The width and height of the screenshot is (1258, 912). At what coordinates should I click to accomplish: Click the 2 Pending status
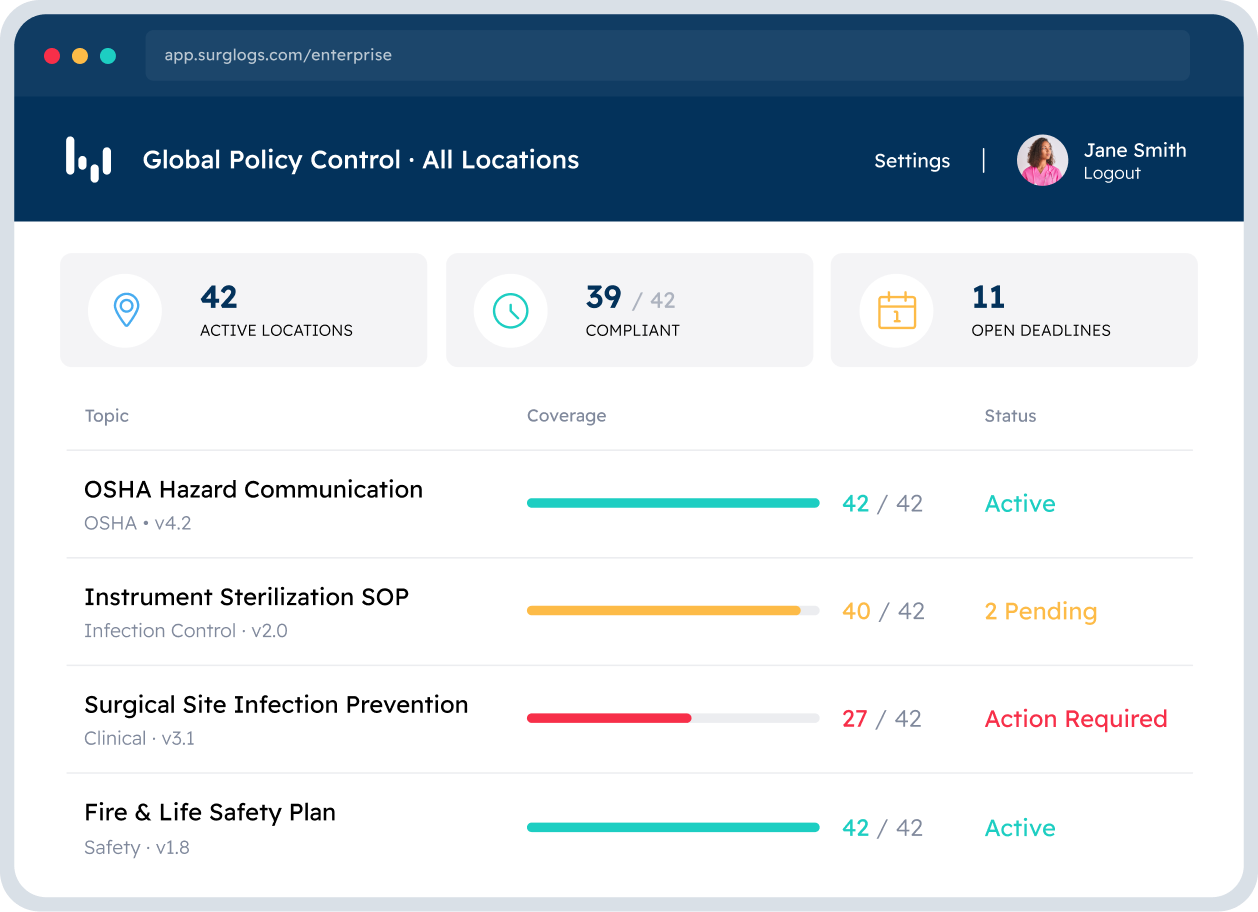(x=1041, y=611)
